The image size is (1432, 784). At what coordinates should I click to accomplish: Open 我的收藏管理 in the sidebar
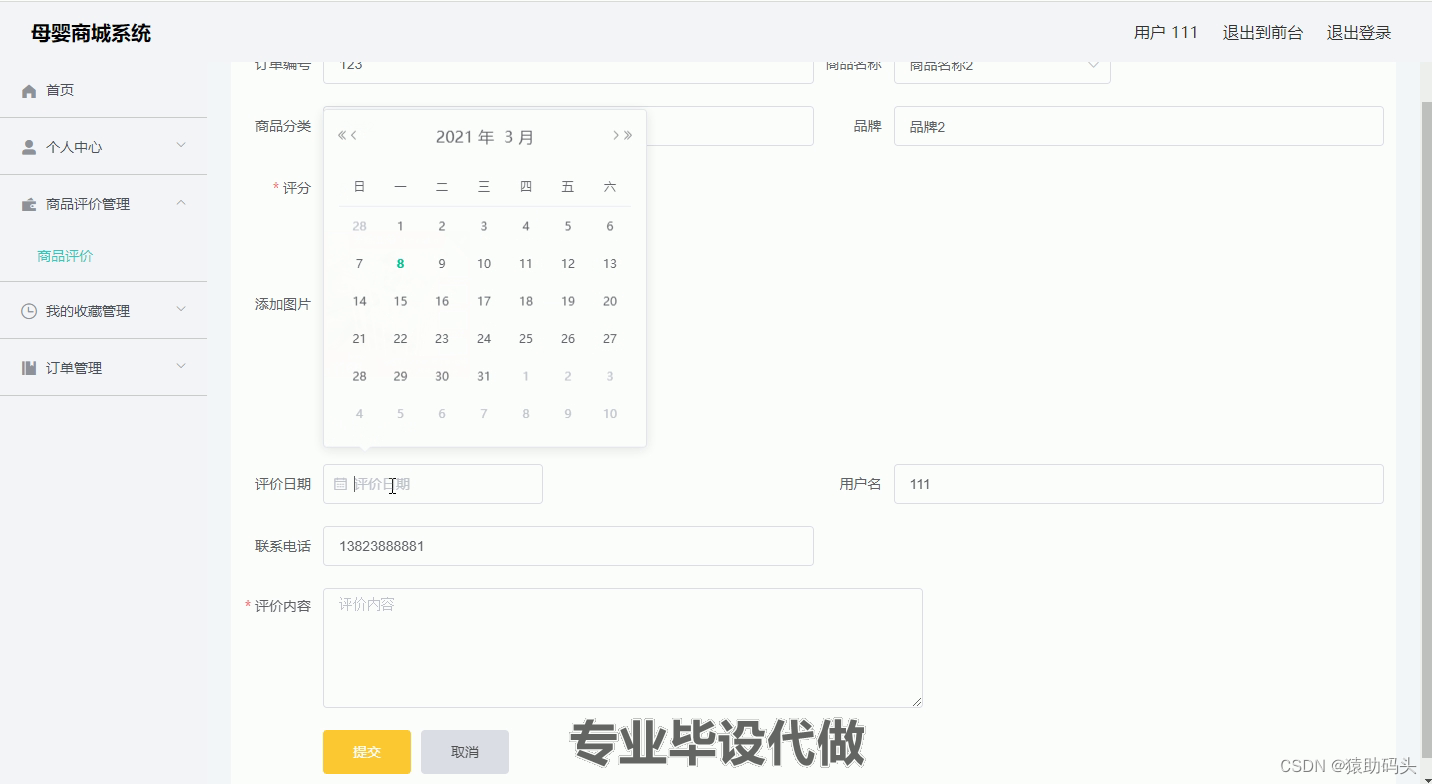104,311
